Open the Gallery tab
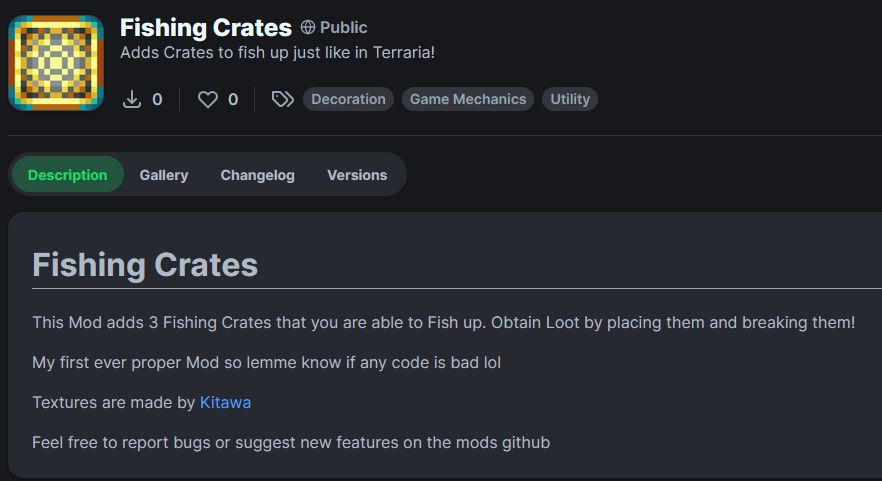Image resolution: width=882 pixels, height=481 pixels. tap(164, 175)
